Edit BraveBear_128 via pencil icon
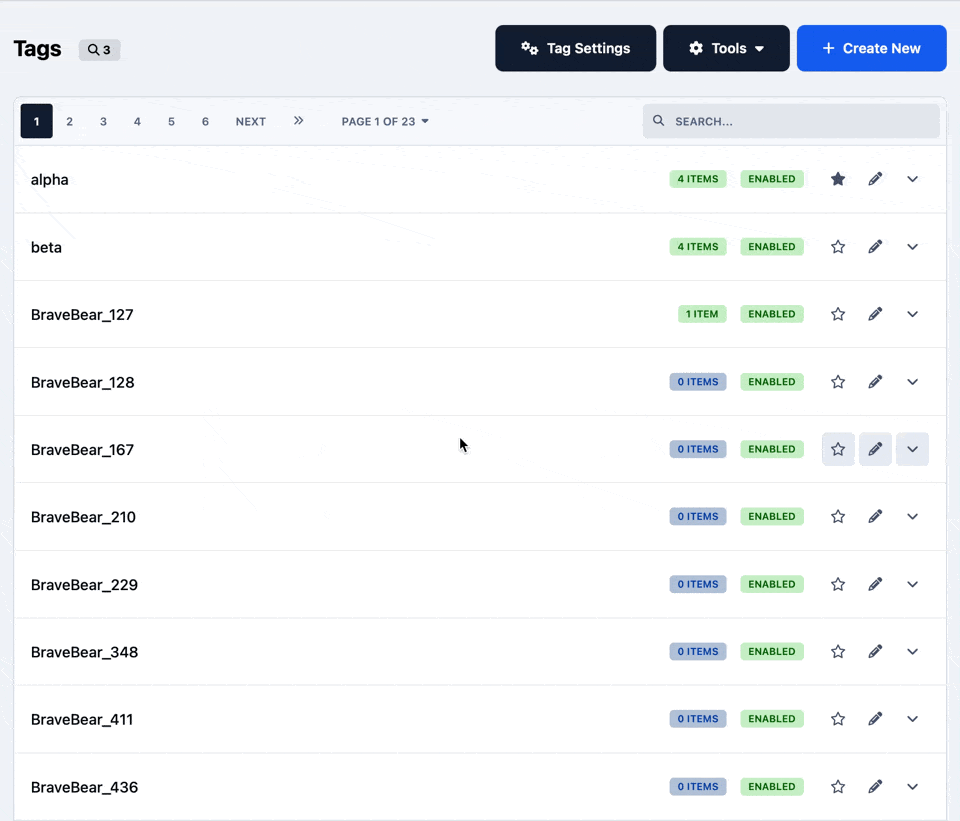 tap(876, 382)
